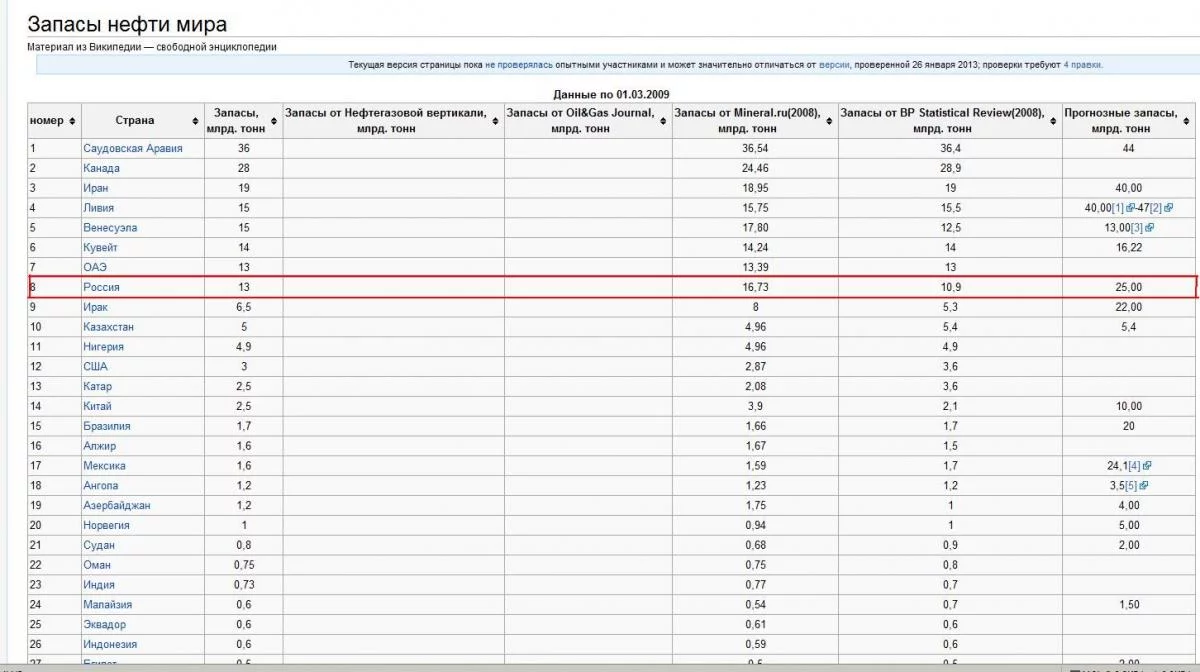This screenshot has height=672, width=1200.
Task: Open Катар country link
Action: click(x=97, y=387)
